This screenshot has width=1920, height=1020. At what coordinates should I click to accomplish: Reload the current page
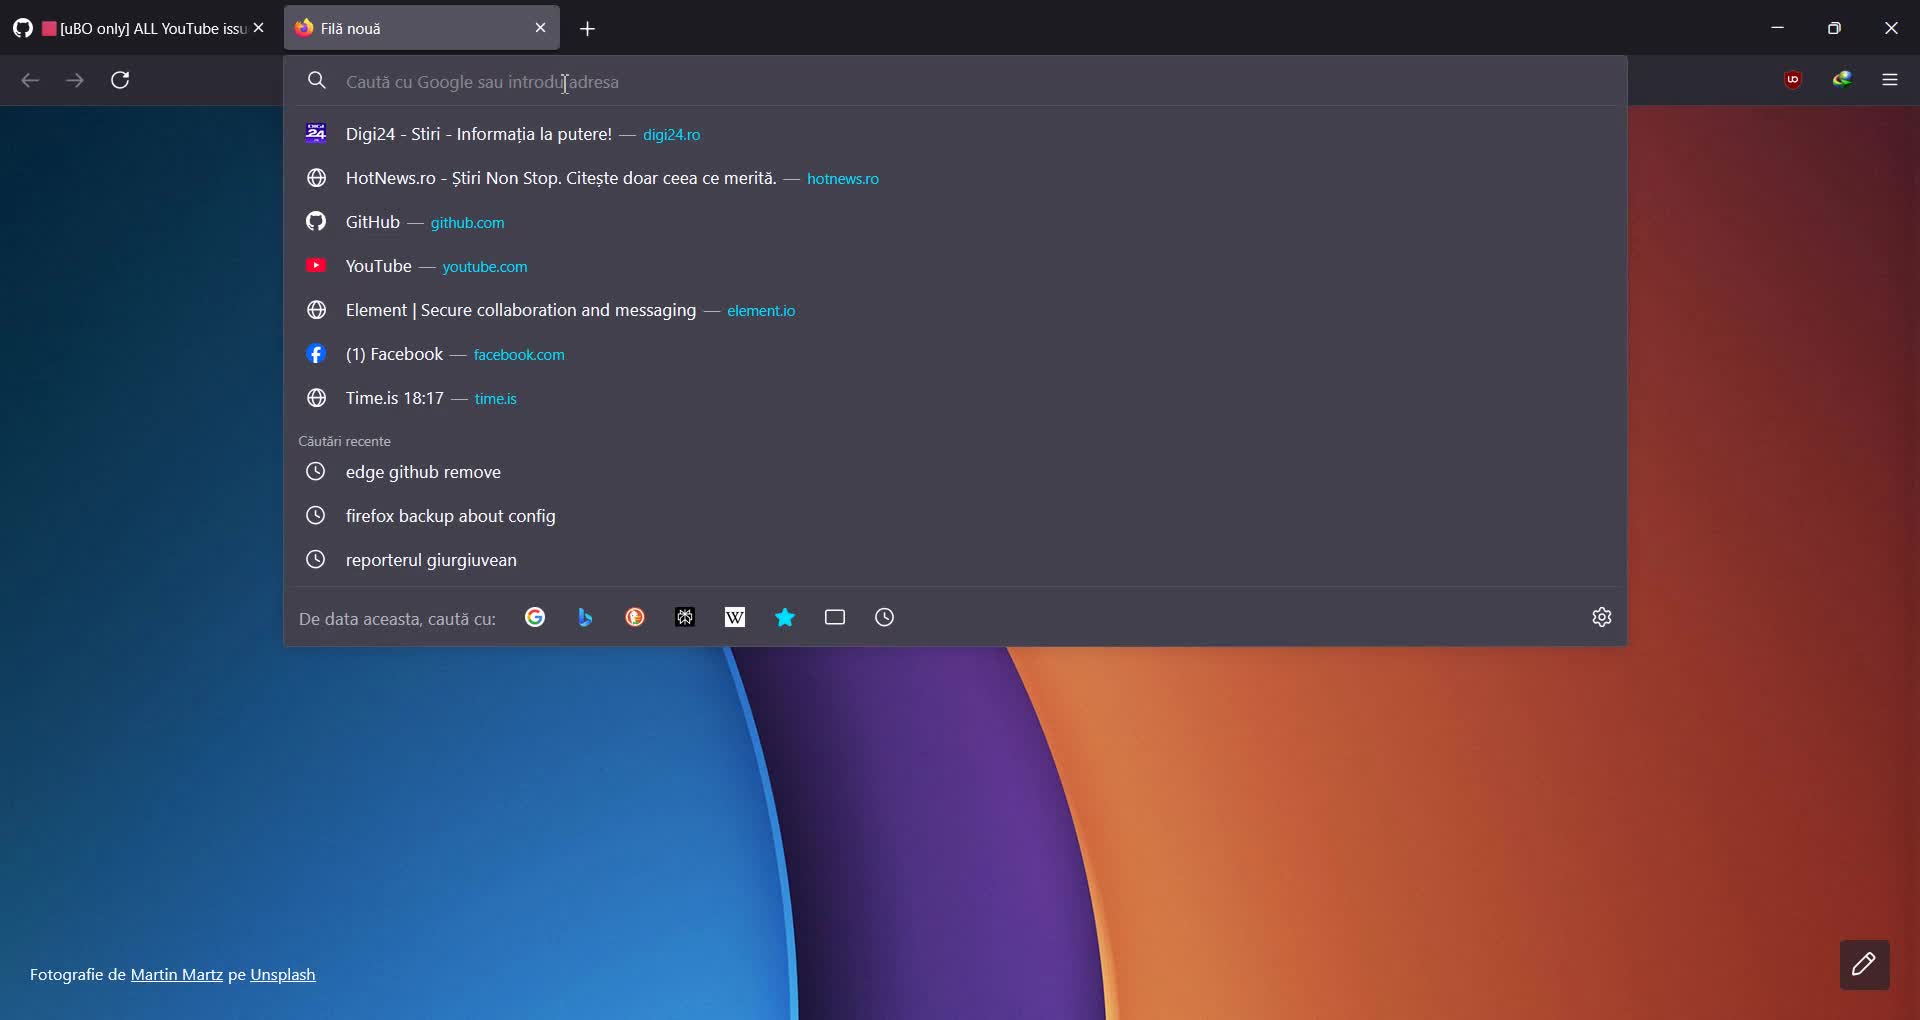click(121, 80)
